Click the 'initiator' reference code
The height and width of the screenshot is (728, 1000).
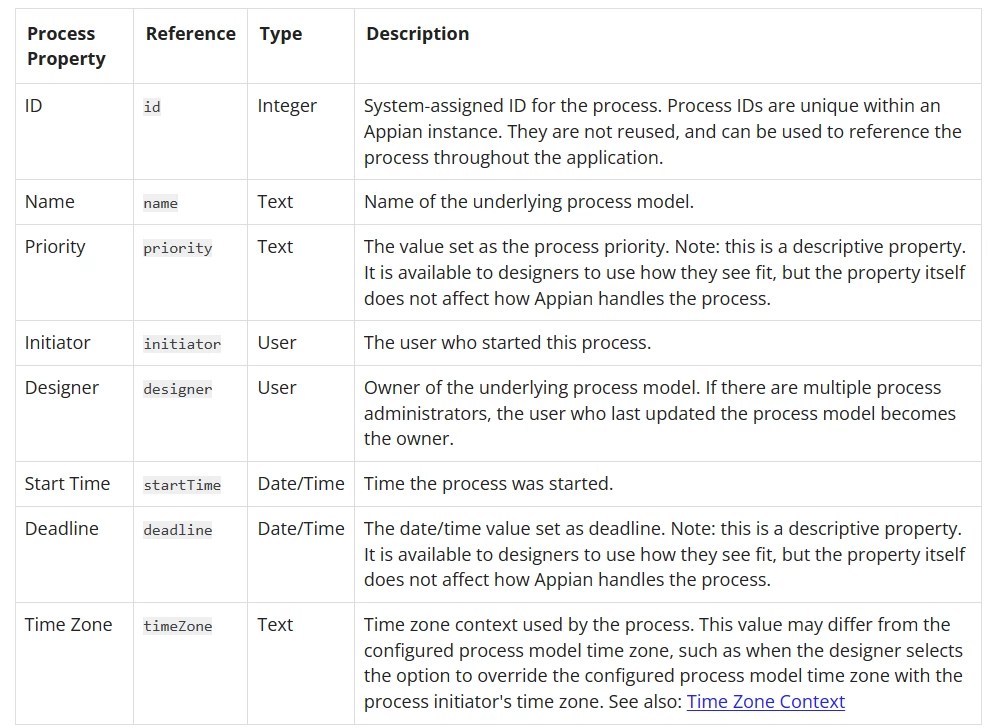click(182, 344)
